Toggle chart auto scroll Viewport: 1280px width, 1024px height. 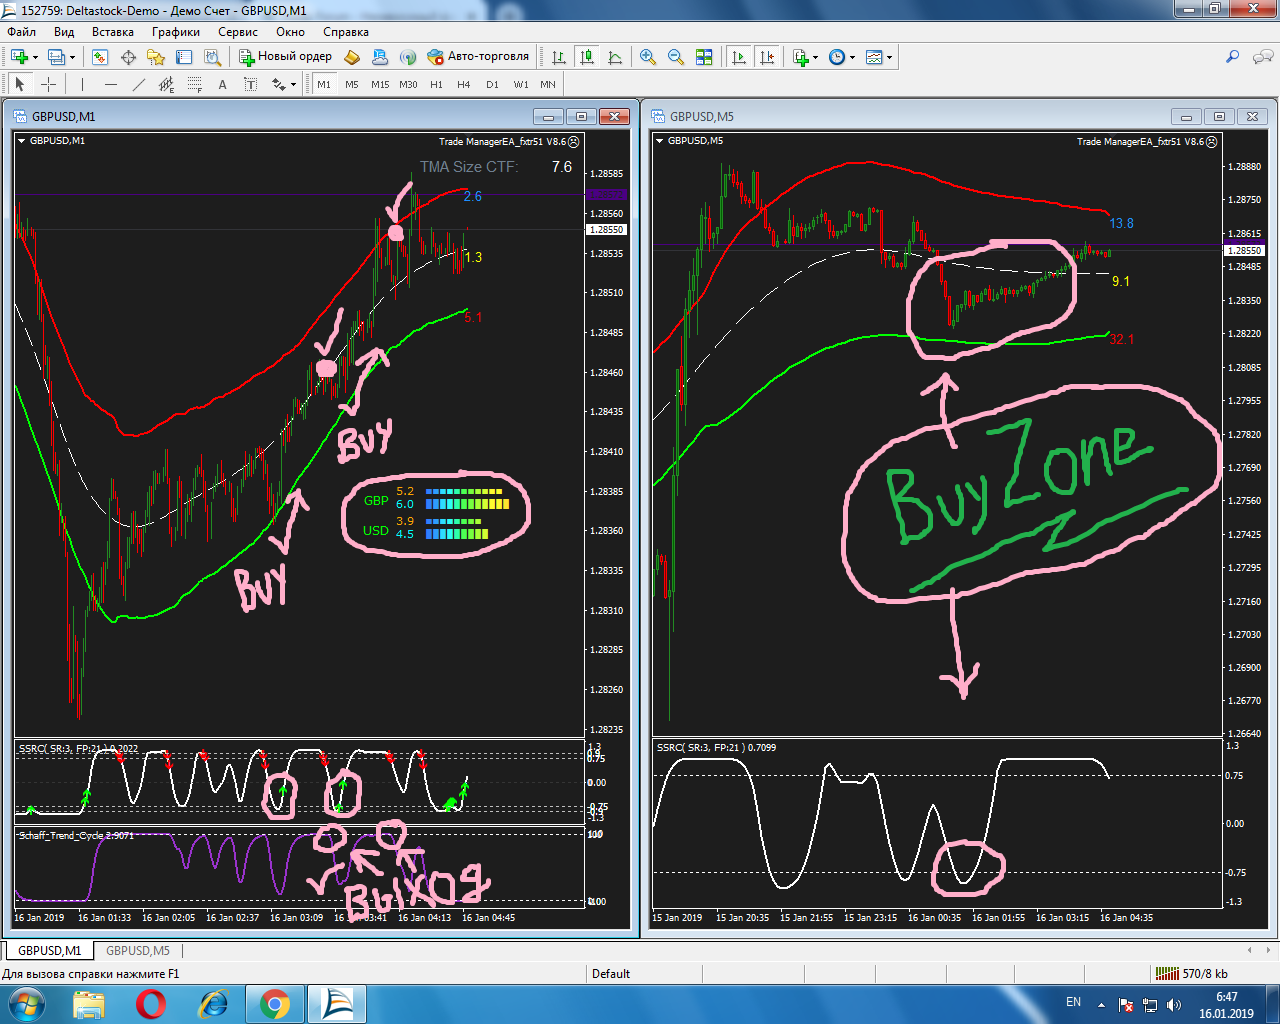739,57
